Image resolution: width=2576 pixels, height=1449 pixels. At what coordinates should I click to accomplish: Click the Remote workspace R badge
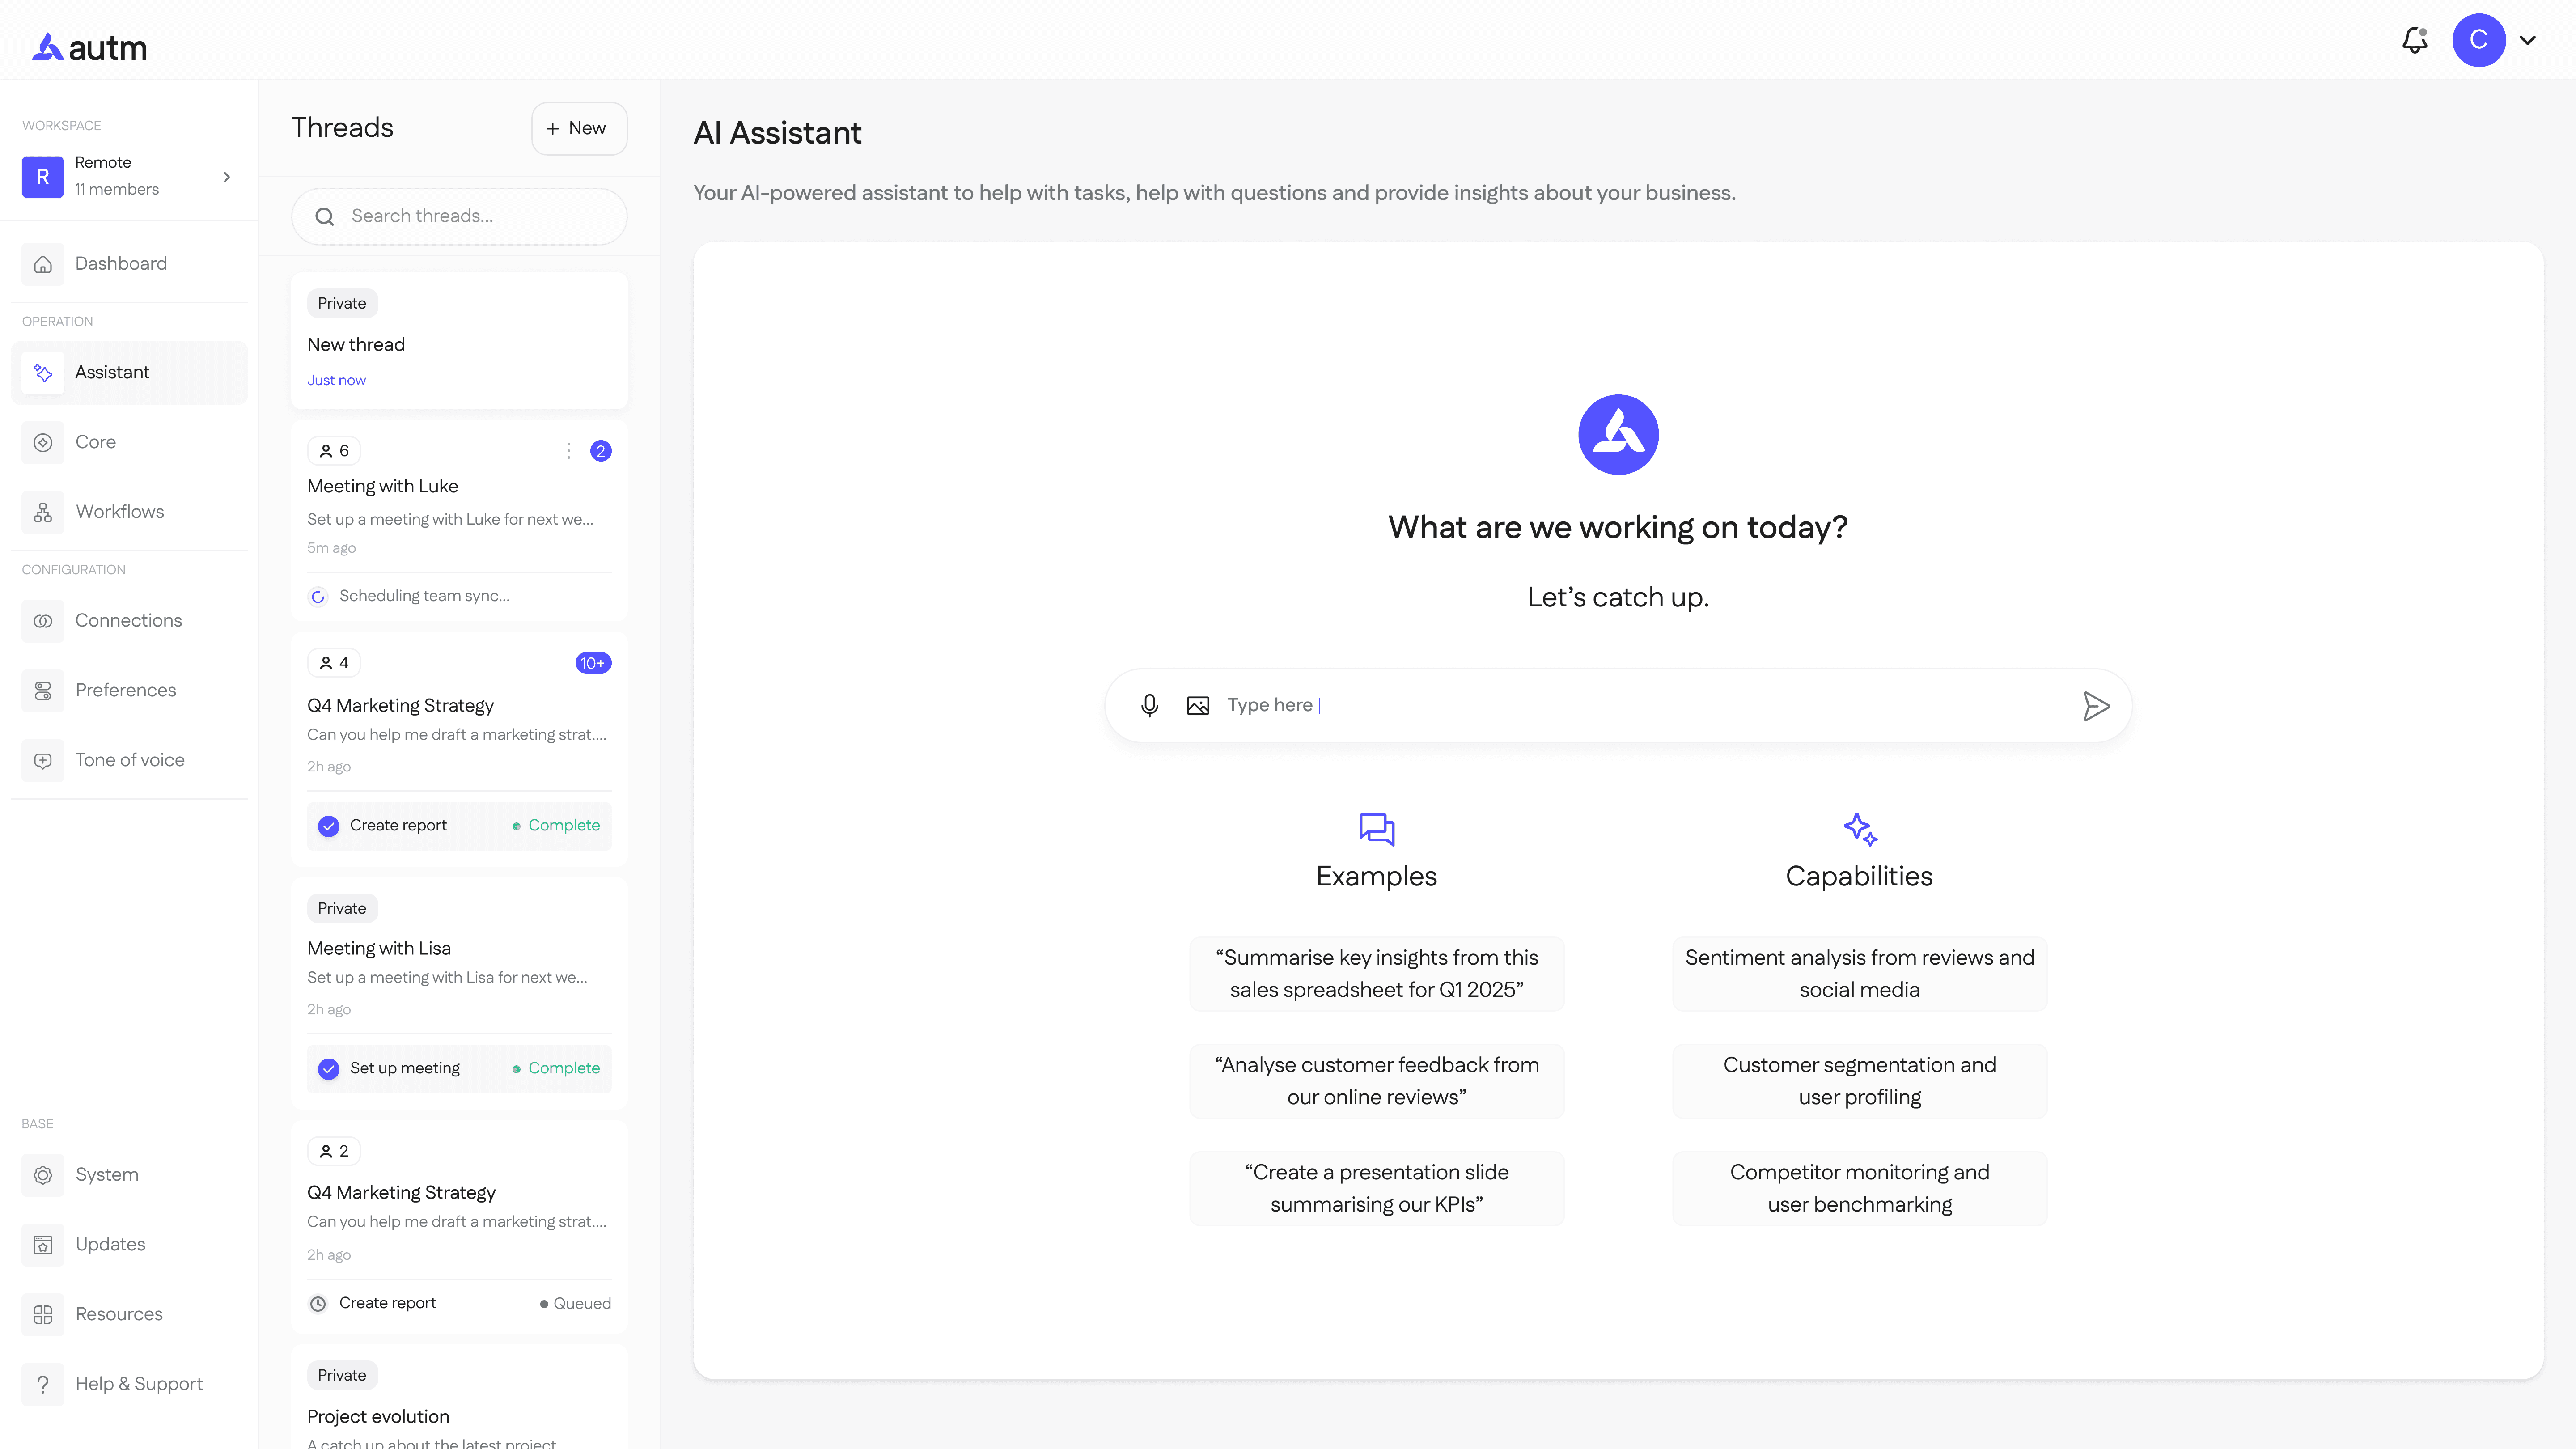(x=43, y=177)
